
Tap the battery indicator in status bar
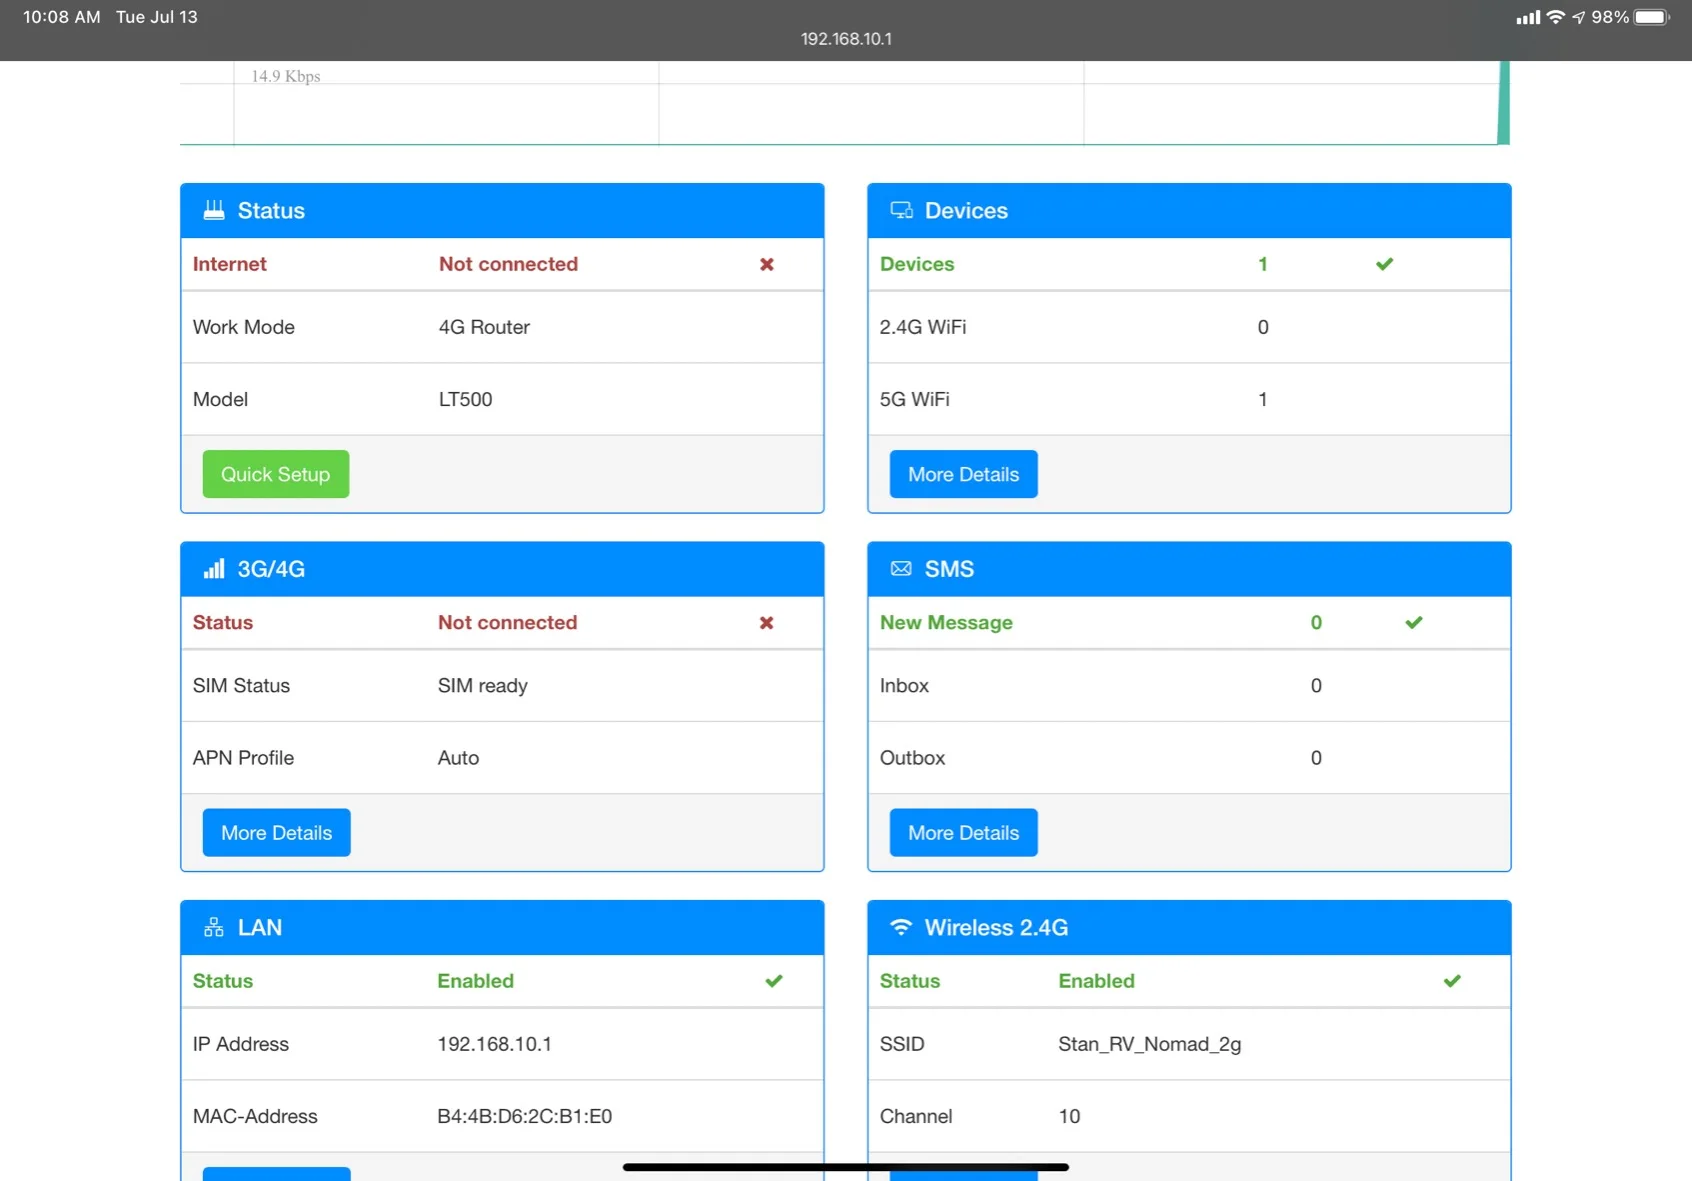point(1652,17)
